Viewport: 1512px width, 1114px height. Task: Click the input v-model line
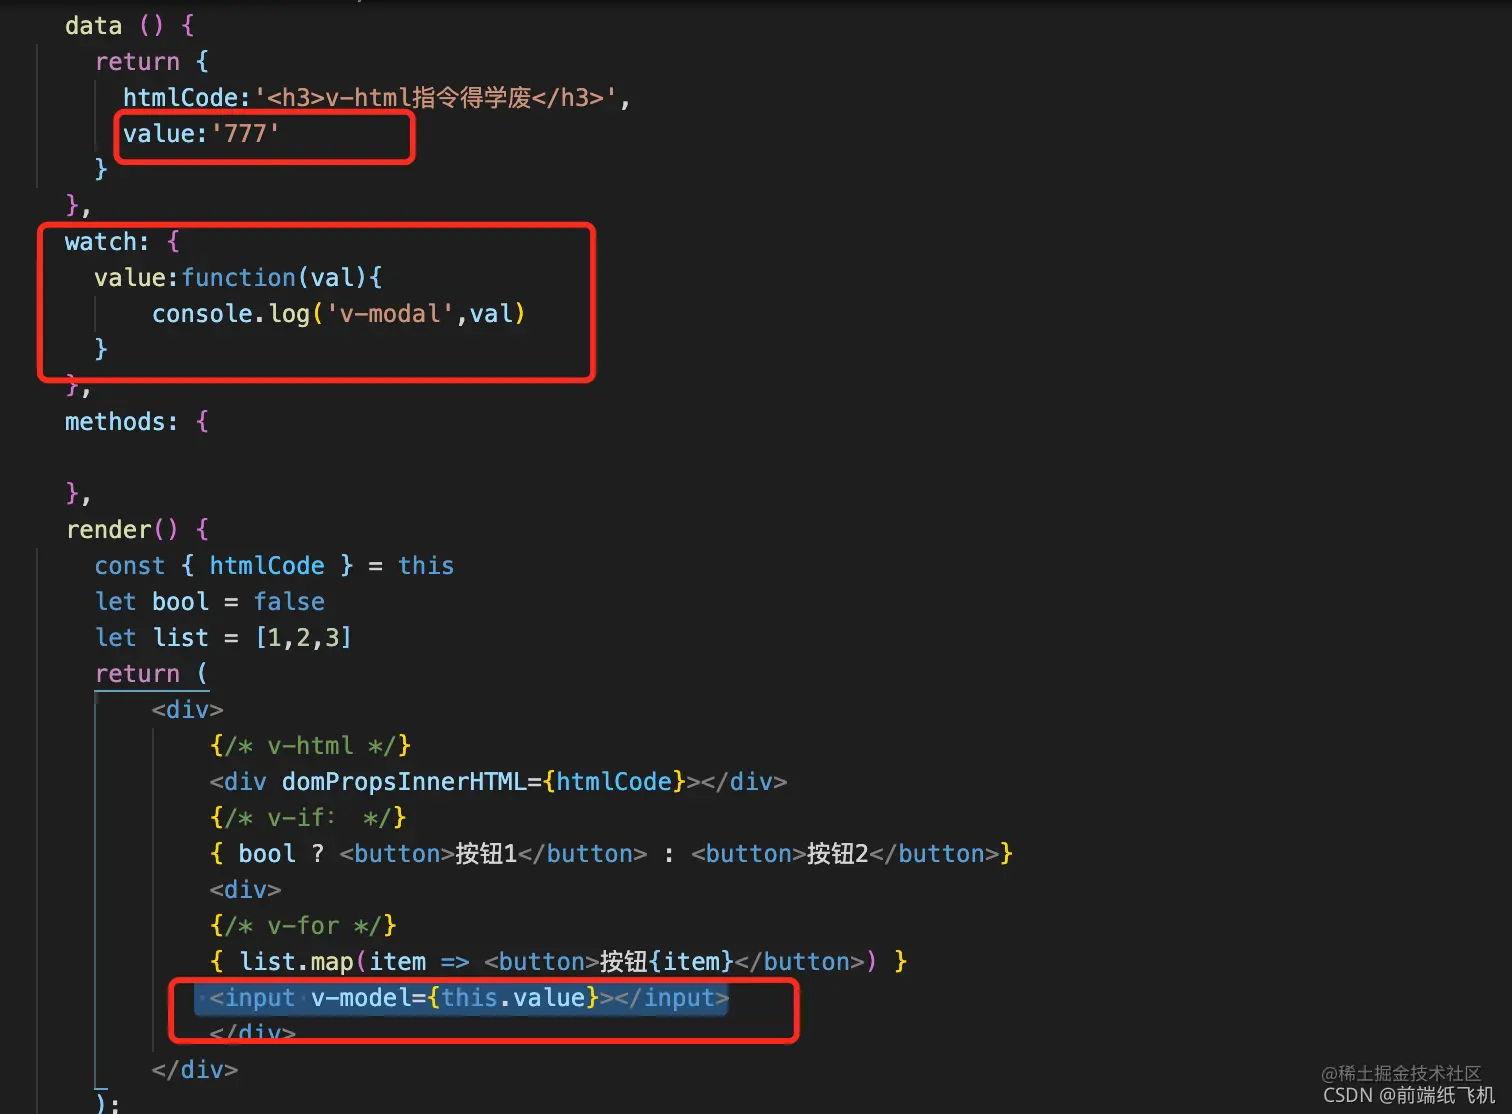click(469, 997)
